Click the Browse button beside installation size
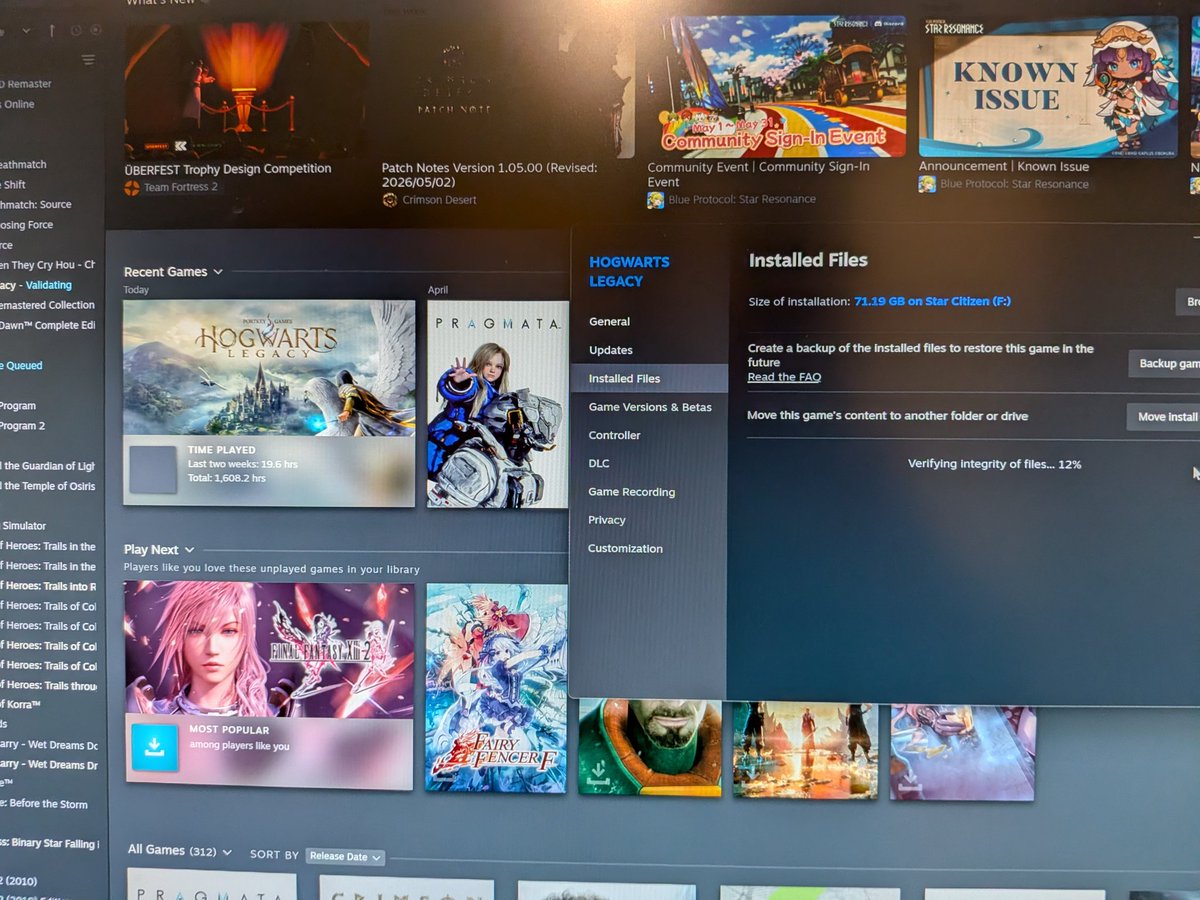Viewport: 1200px width, 900px height. [1187, 302]
